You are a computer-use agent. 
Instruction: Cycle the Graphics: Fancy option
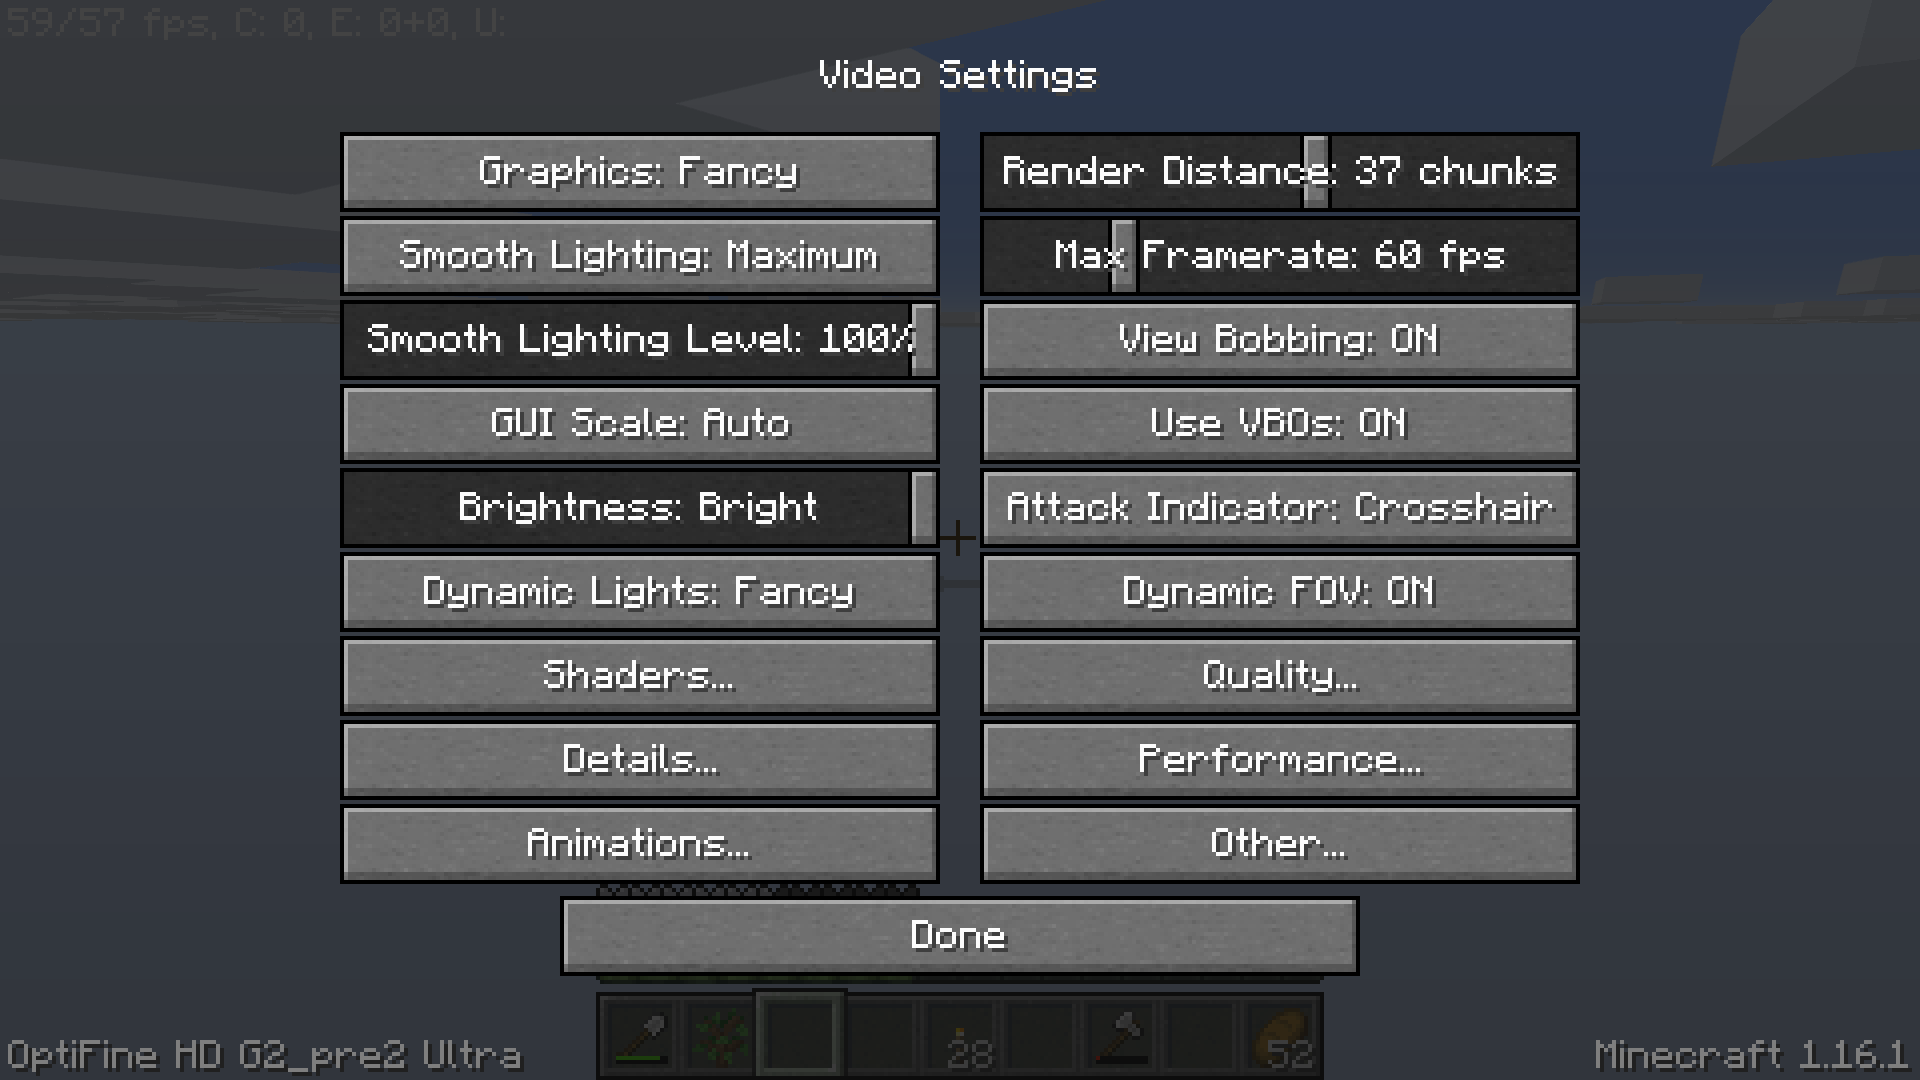pos(640,172)
